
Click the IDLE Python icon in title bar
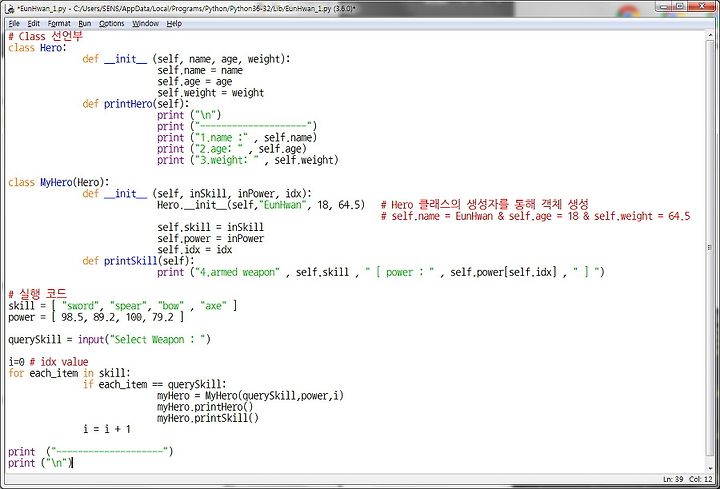pos(10,9)
